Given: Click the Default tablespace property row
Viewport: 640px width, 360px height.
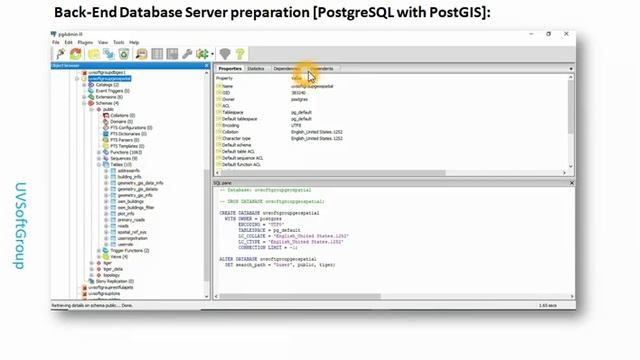Looking at the screenshot, I should (391, 119).
